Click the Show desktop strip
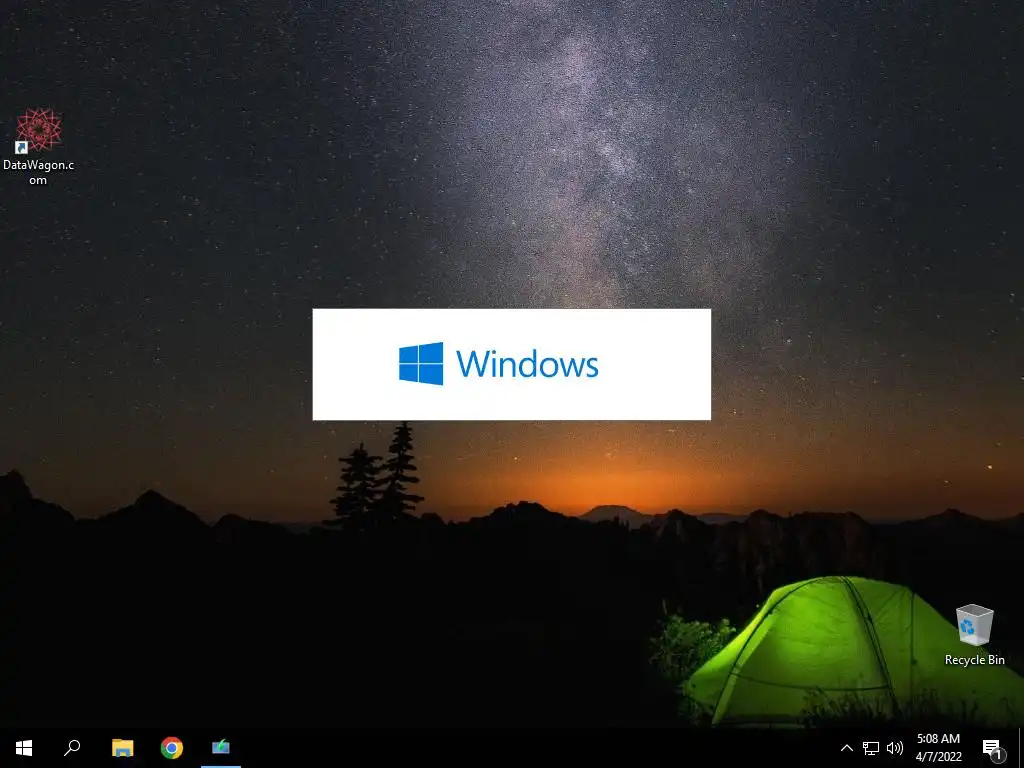The width and height of the screenshot is (1024, 768). tap(1021, 748)
